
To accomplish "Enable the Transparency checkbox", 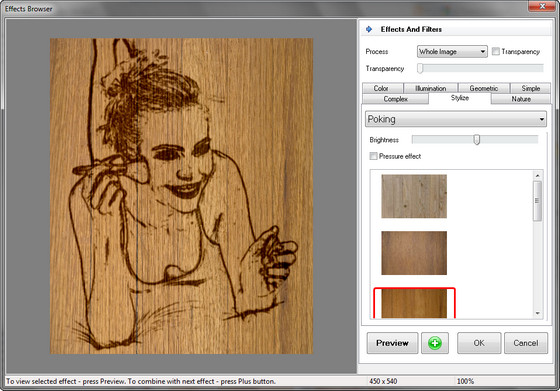I will (495, 51).
